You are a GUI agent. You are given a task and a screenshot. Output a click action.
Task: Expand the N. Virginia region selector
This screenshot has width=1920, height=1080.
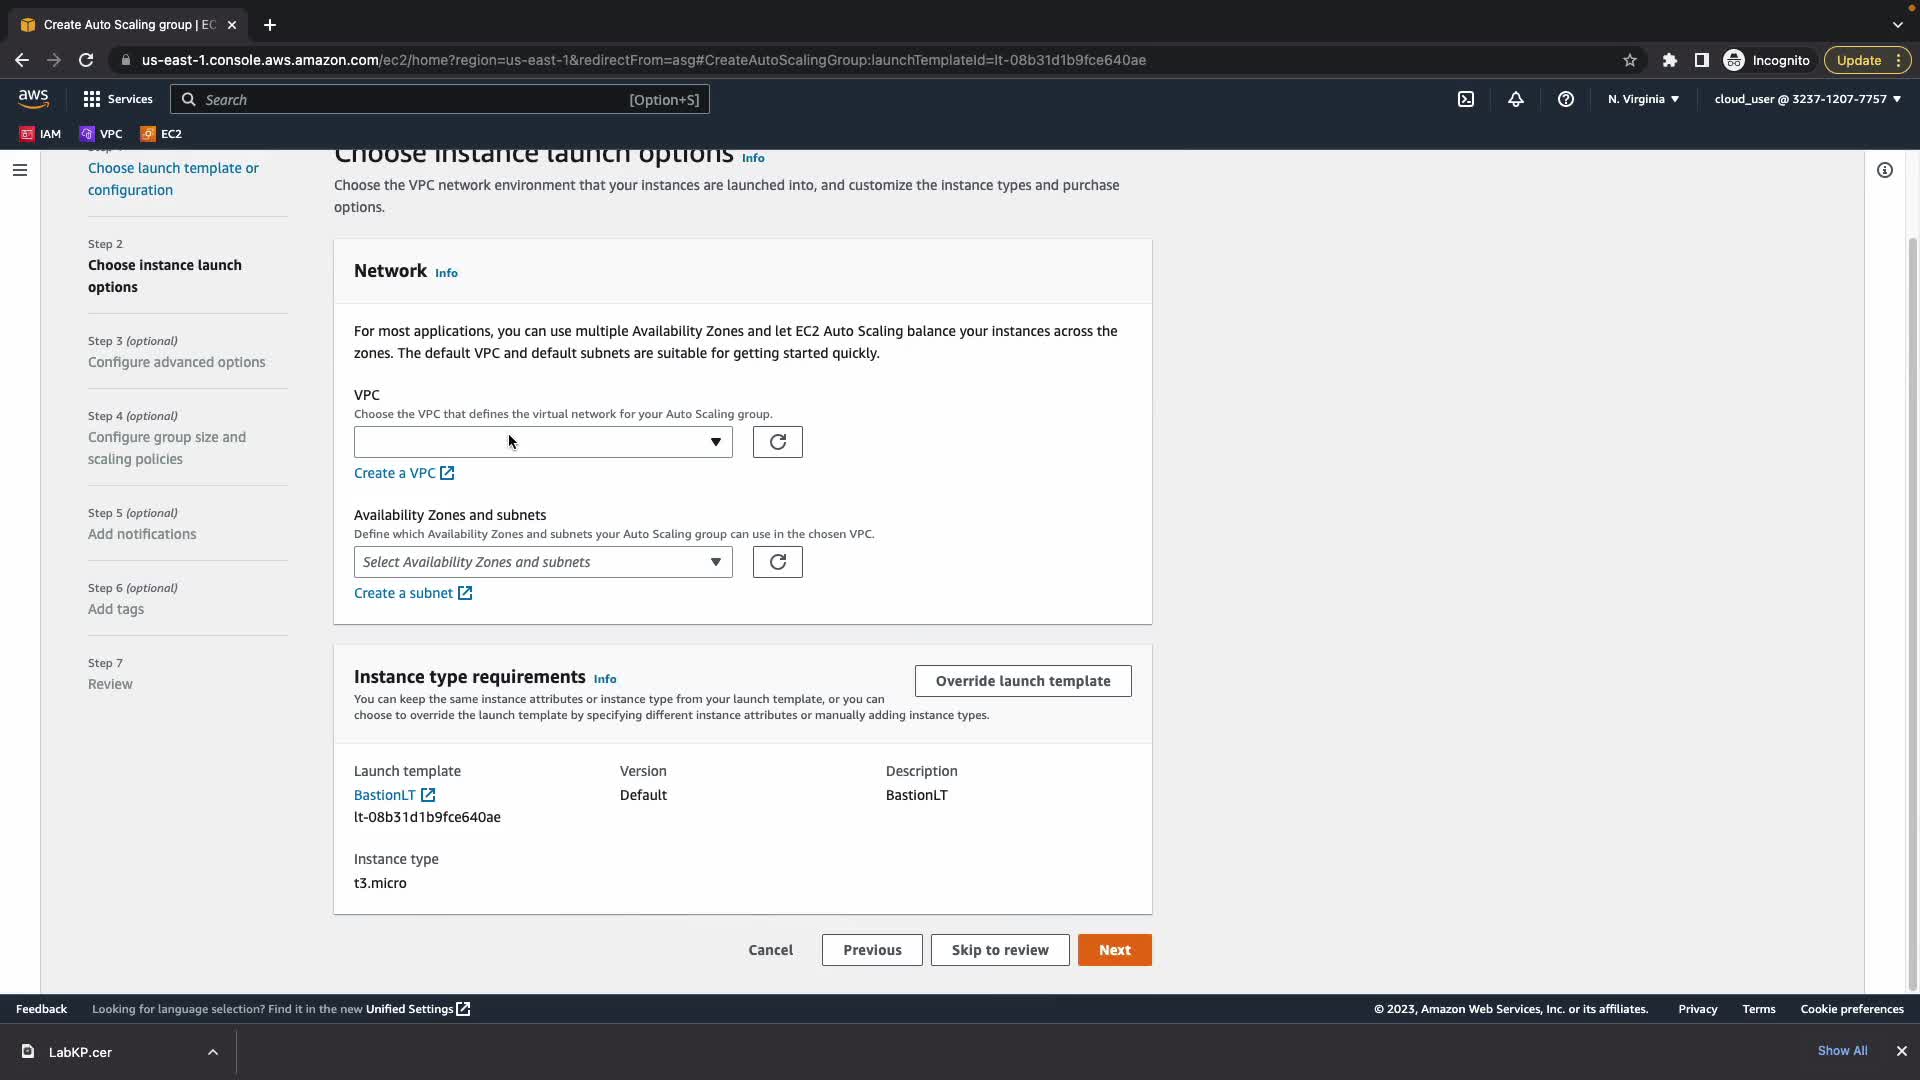(1643, 99)
